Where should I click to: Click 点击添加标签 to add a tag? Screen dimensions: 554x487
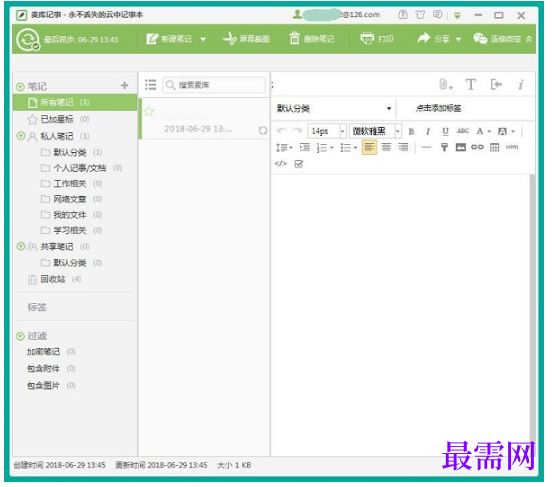pyautogui.click(x=438, y=108)
